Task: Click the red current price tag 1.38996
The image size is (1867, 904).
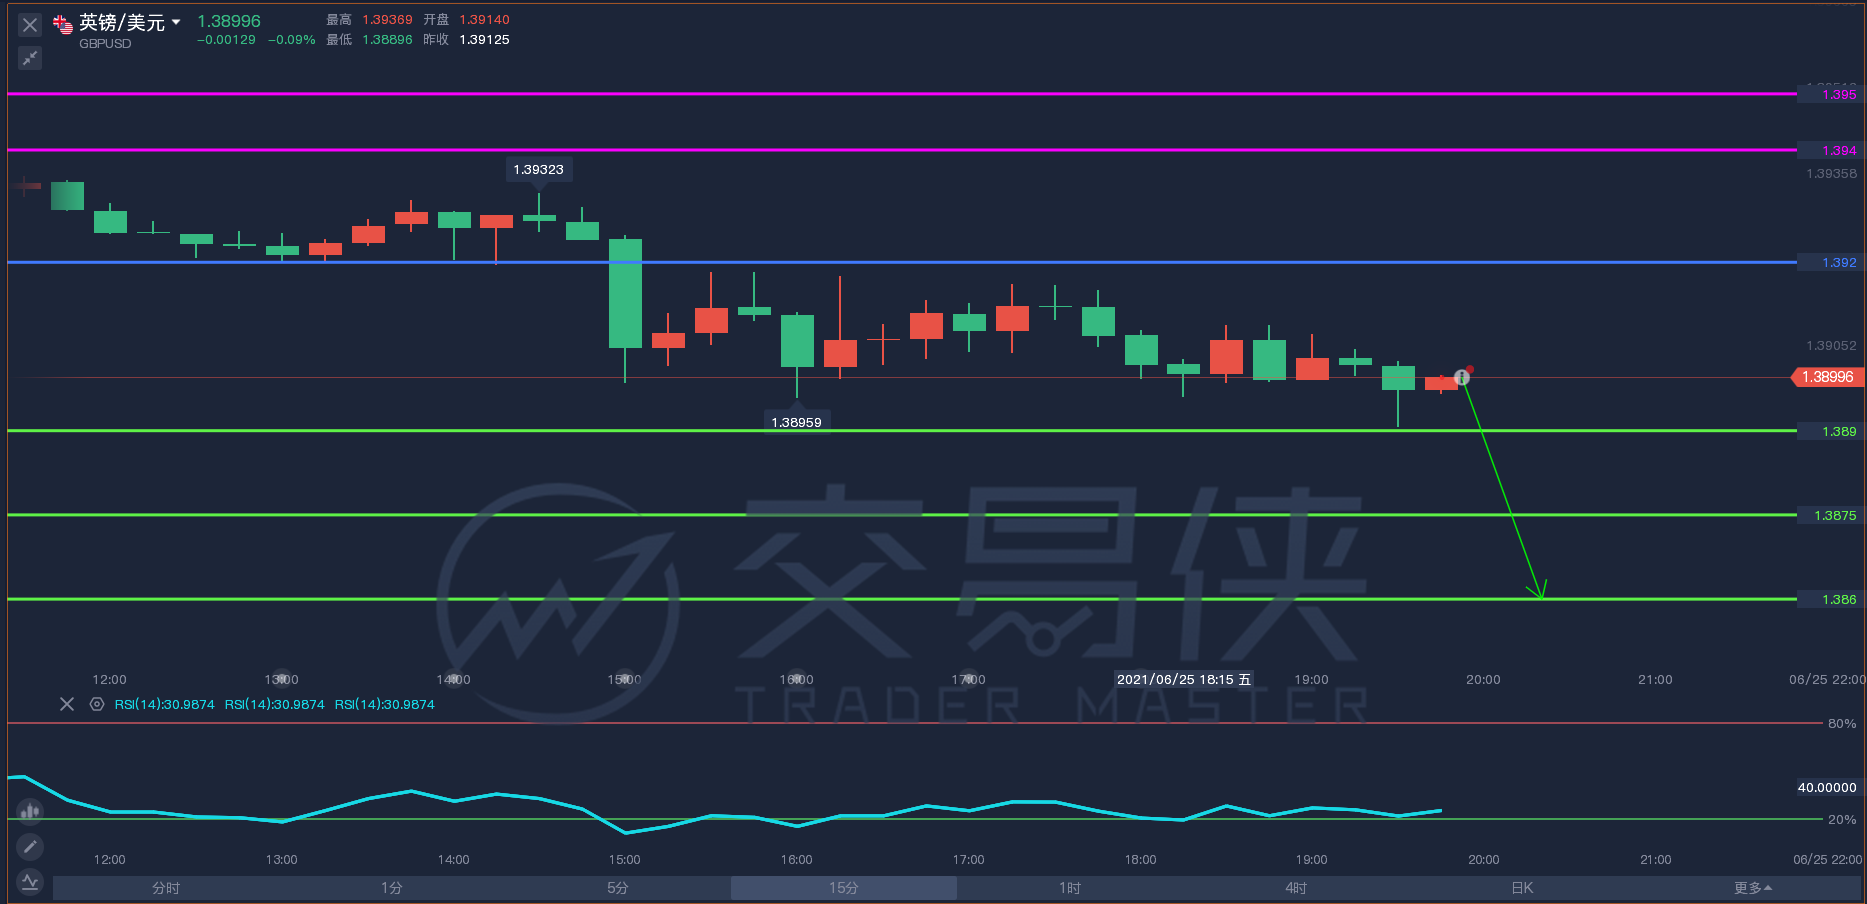Action: point(1826,377)
